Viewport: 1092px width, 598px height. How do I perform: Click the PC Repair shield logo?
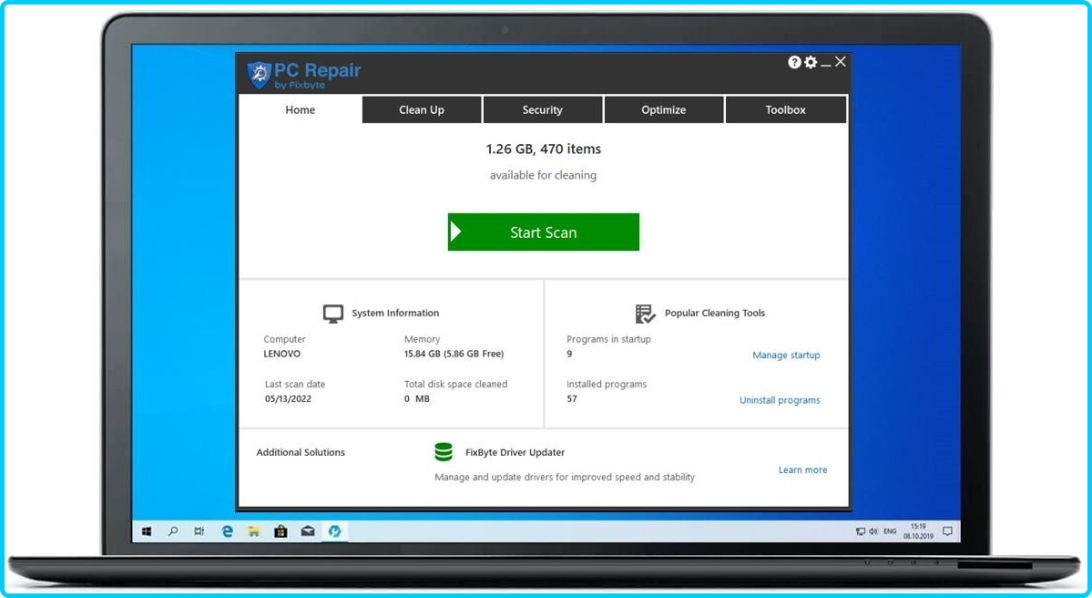[x=259, y=74]
